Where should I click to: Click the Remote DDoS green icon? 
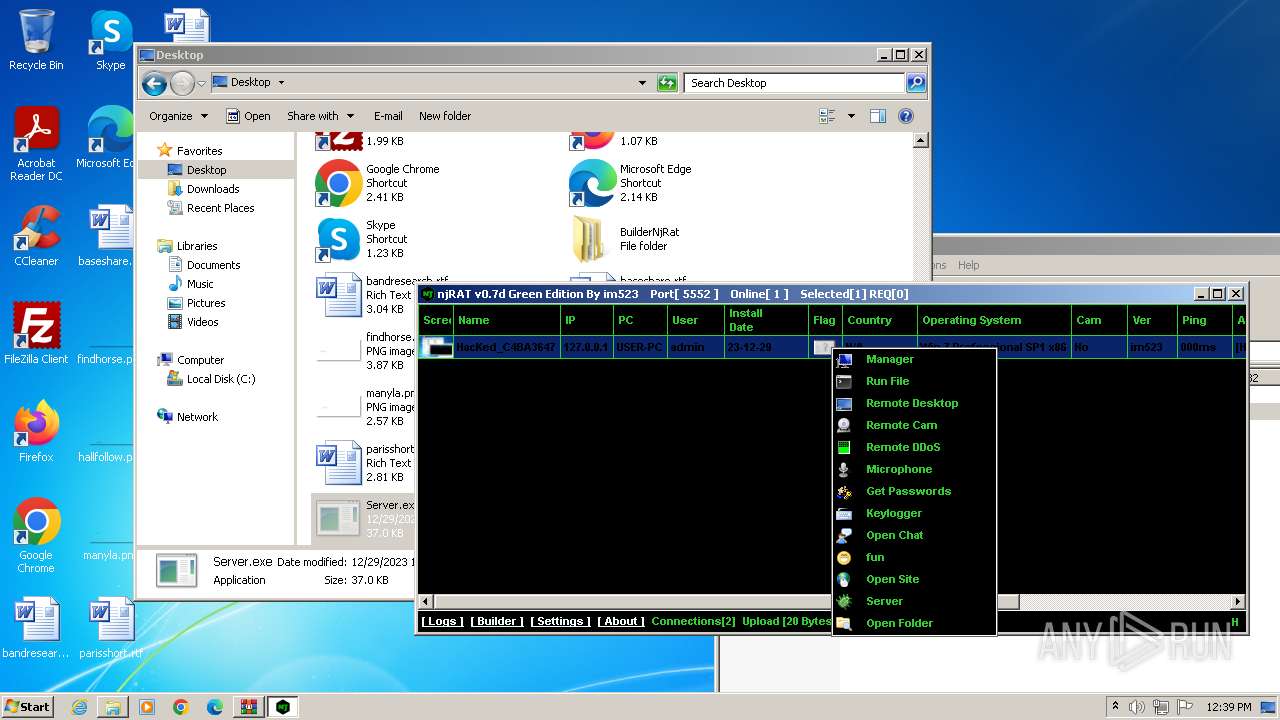click(x=845, y=447)
